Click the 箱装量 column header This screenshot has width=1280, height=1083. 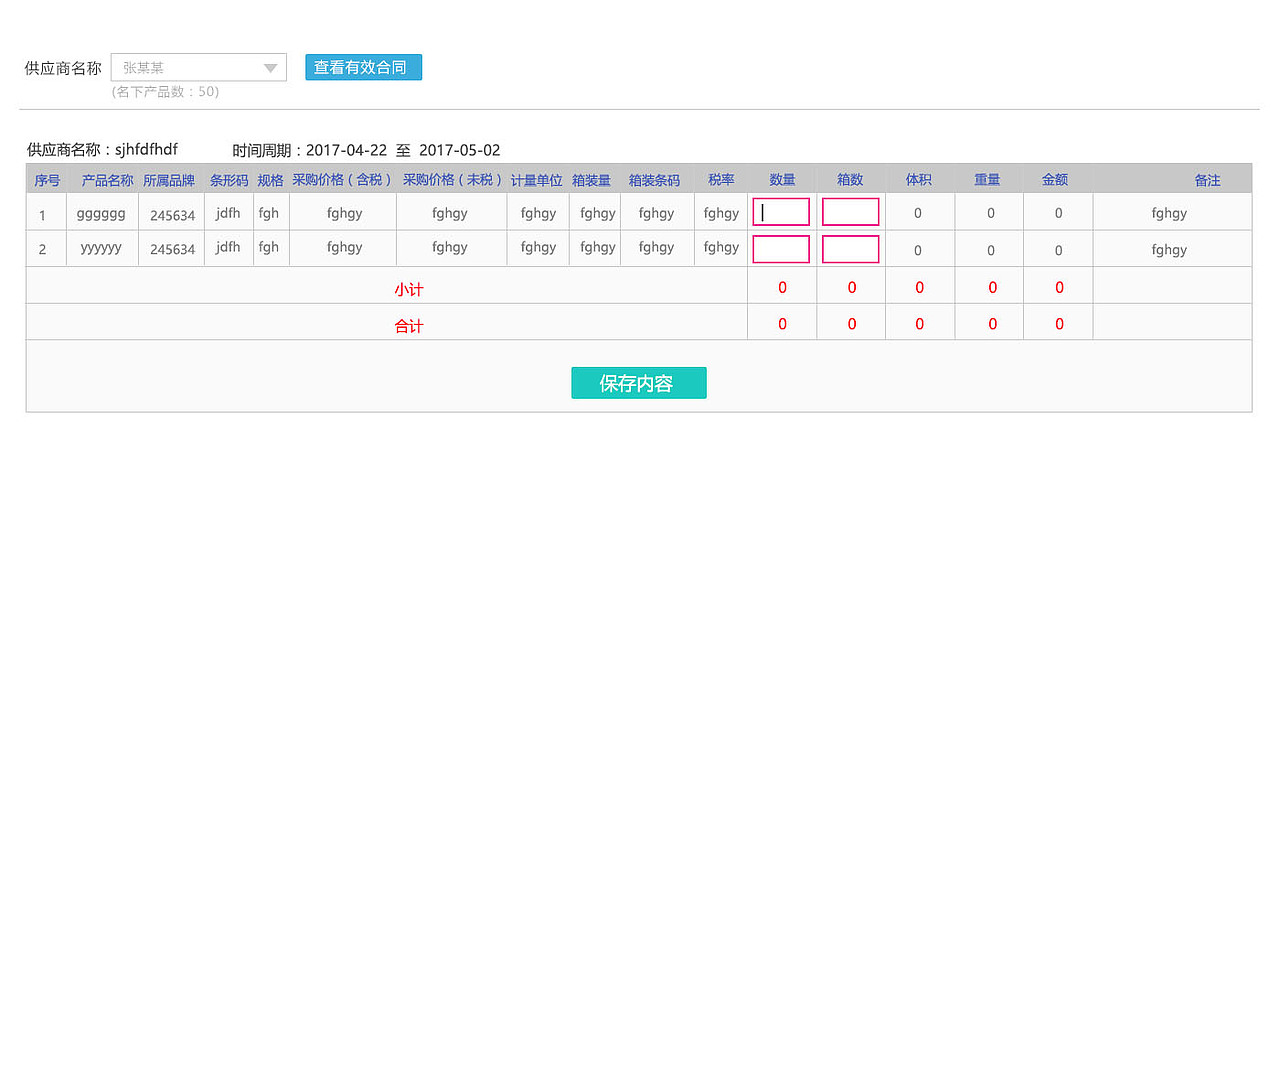click(591, 180)
